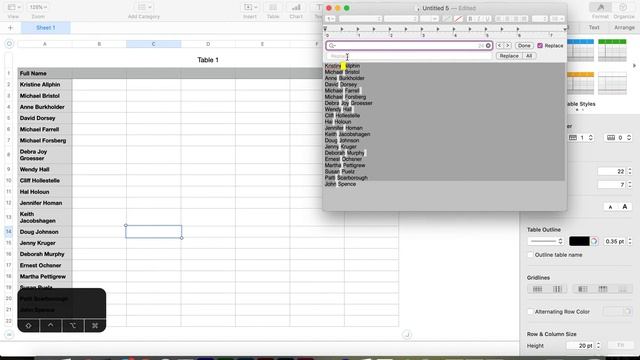
Task: Toggle the Replace checkbox in find bar
Action: 540,46
